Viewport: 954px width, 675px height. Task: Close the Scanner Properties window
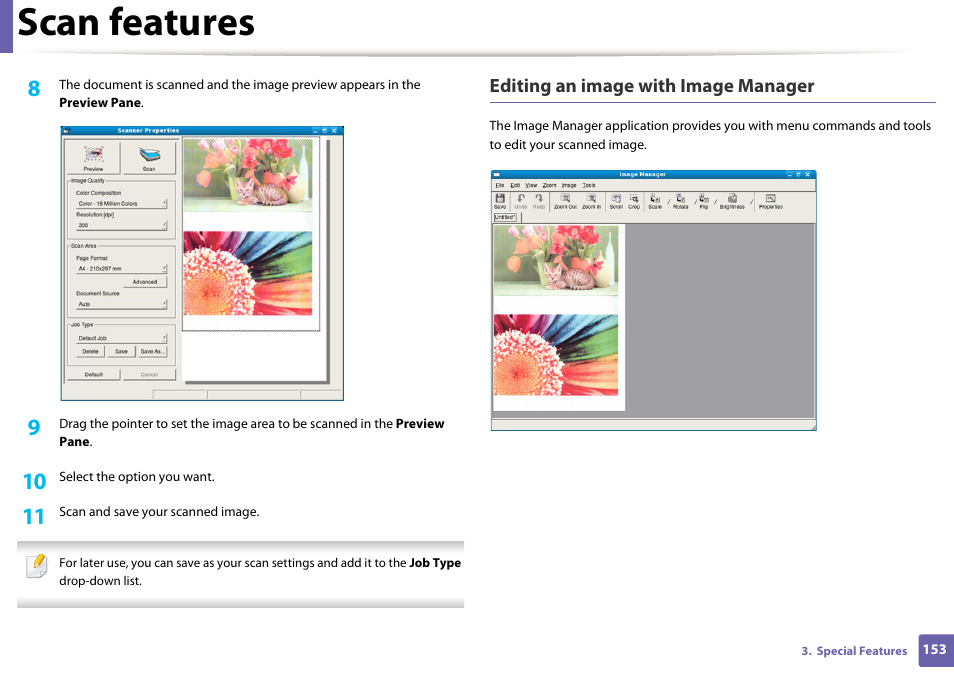[x=335, y=130]
